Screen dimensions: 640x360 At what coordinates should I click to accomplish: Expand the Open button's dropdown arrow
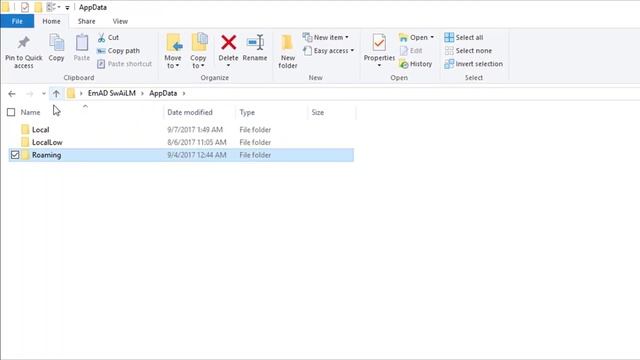(x=432, y=37)
